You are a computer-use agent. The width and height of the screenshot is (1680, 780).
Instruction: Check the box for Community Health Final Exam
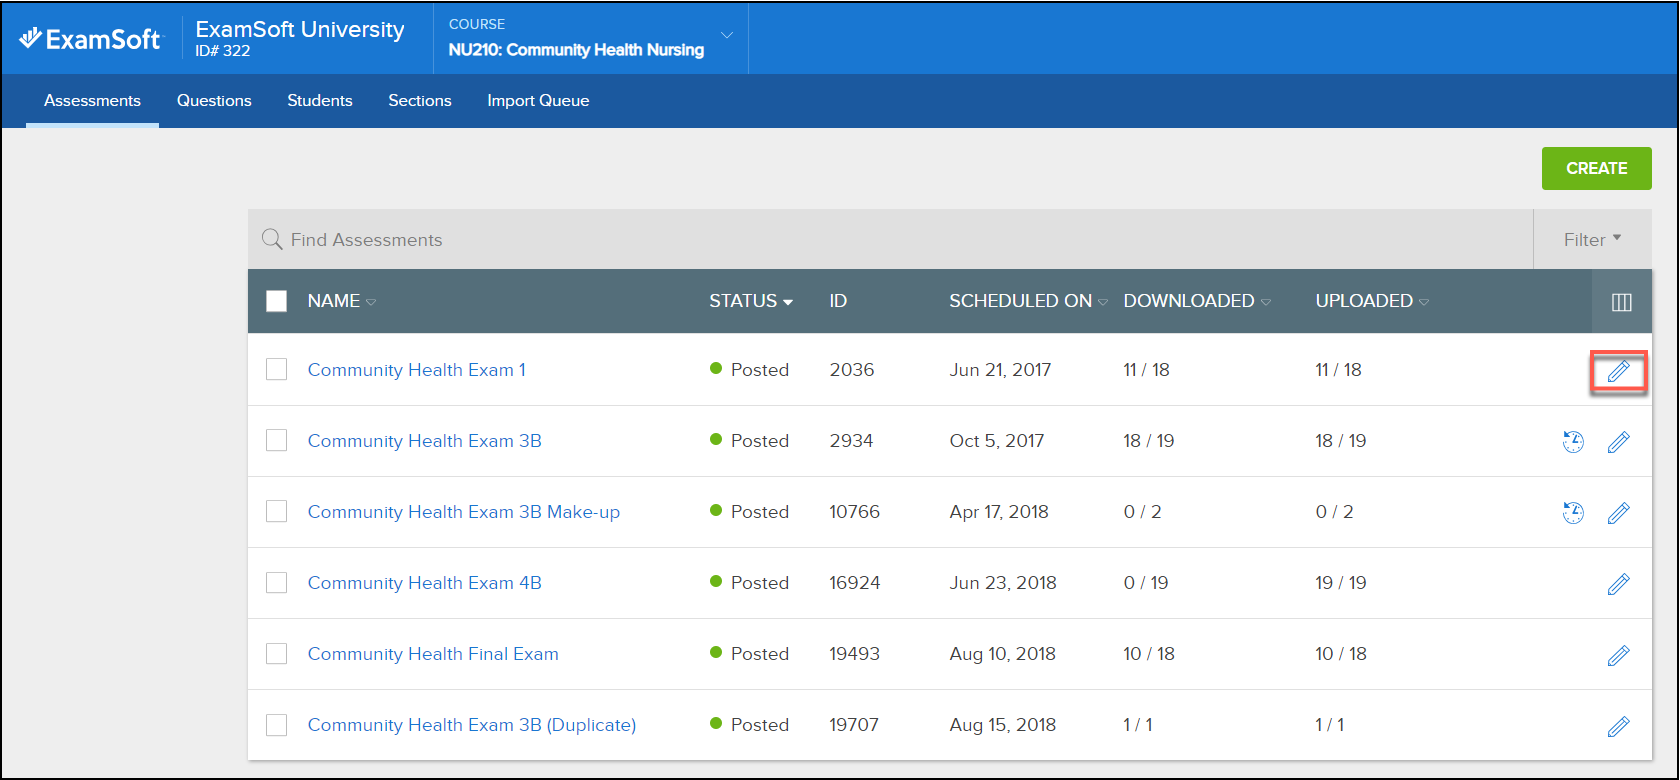point(277,653)
